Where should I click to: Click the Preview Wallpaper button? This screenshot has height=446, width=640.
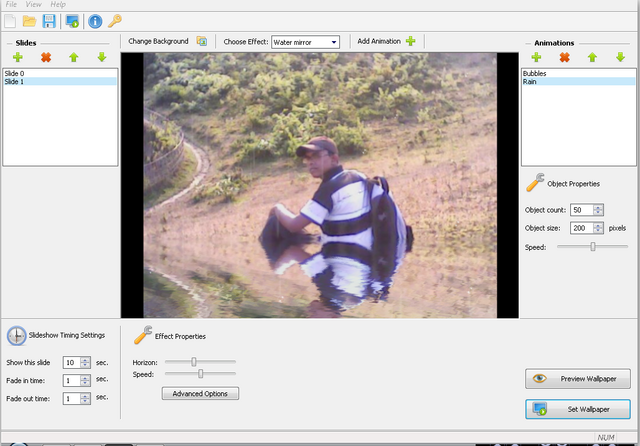point(578,379)
